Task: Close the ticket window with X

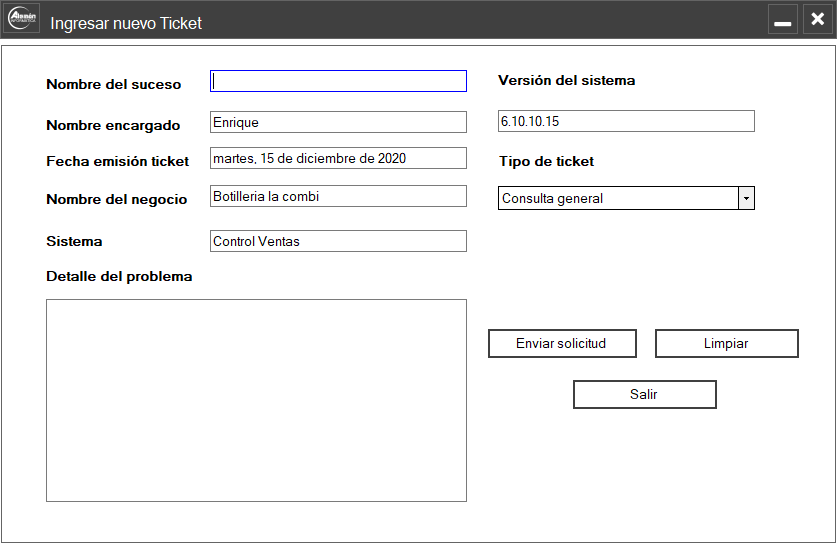Action: pyautogui.click(x=817, y=20)
